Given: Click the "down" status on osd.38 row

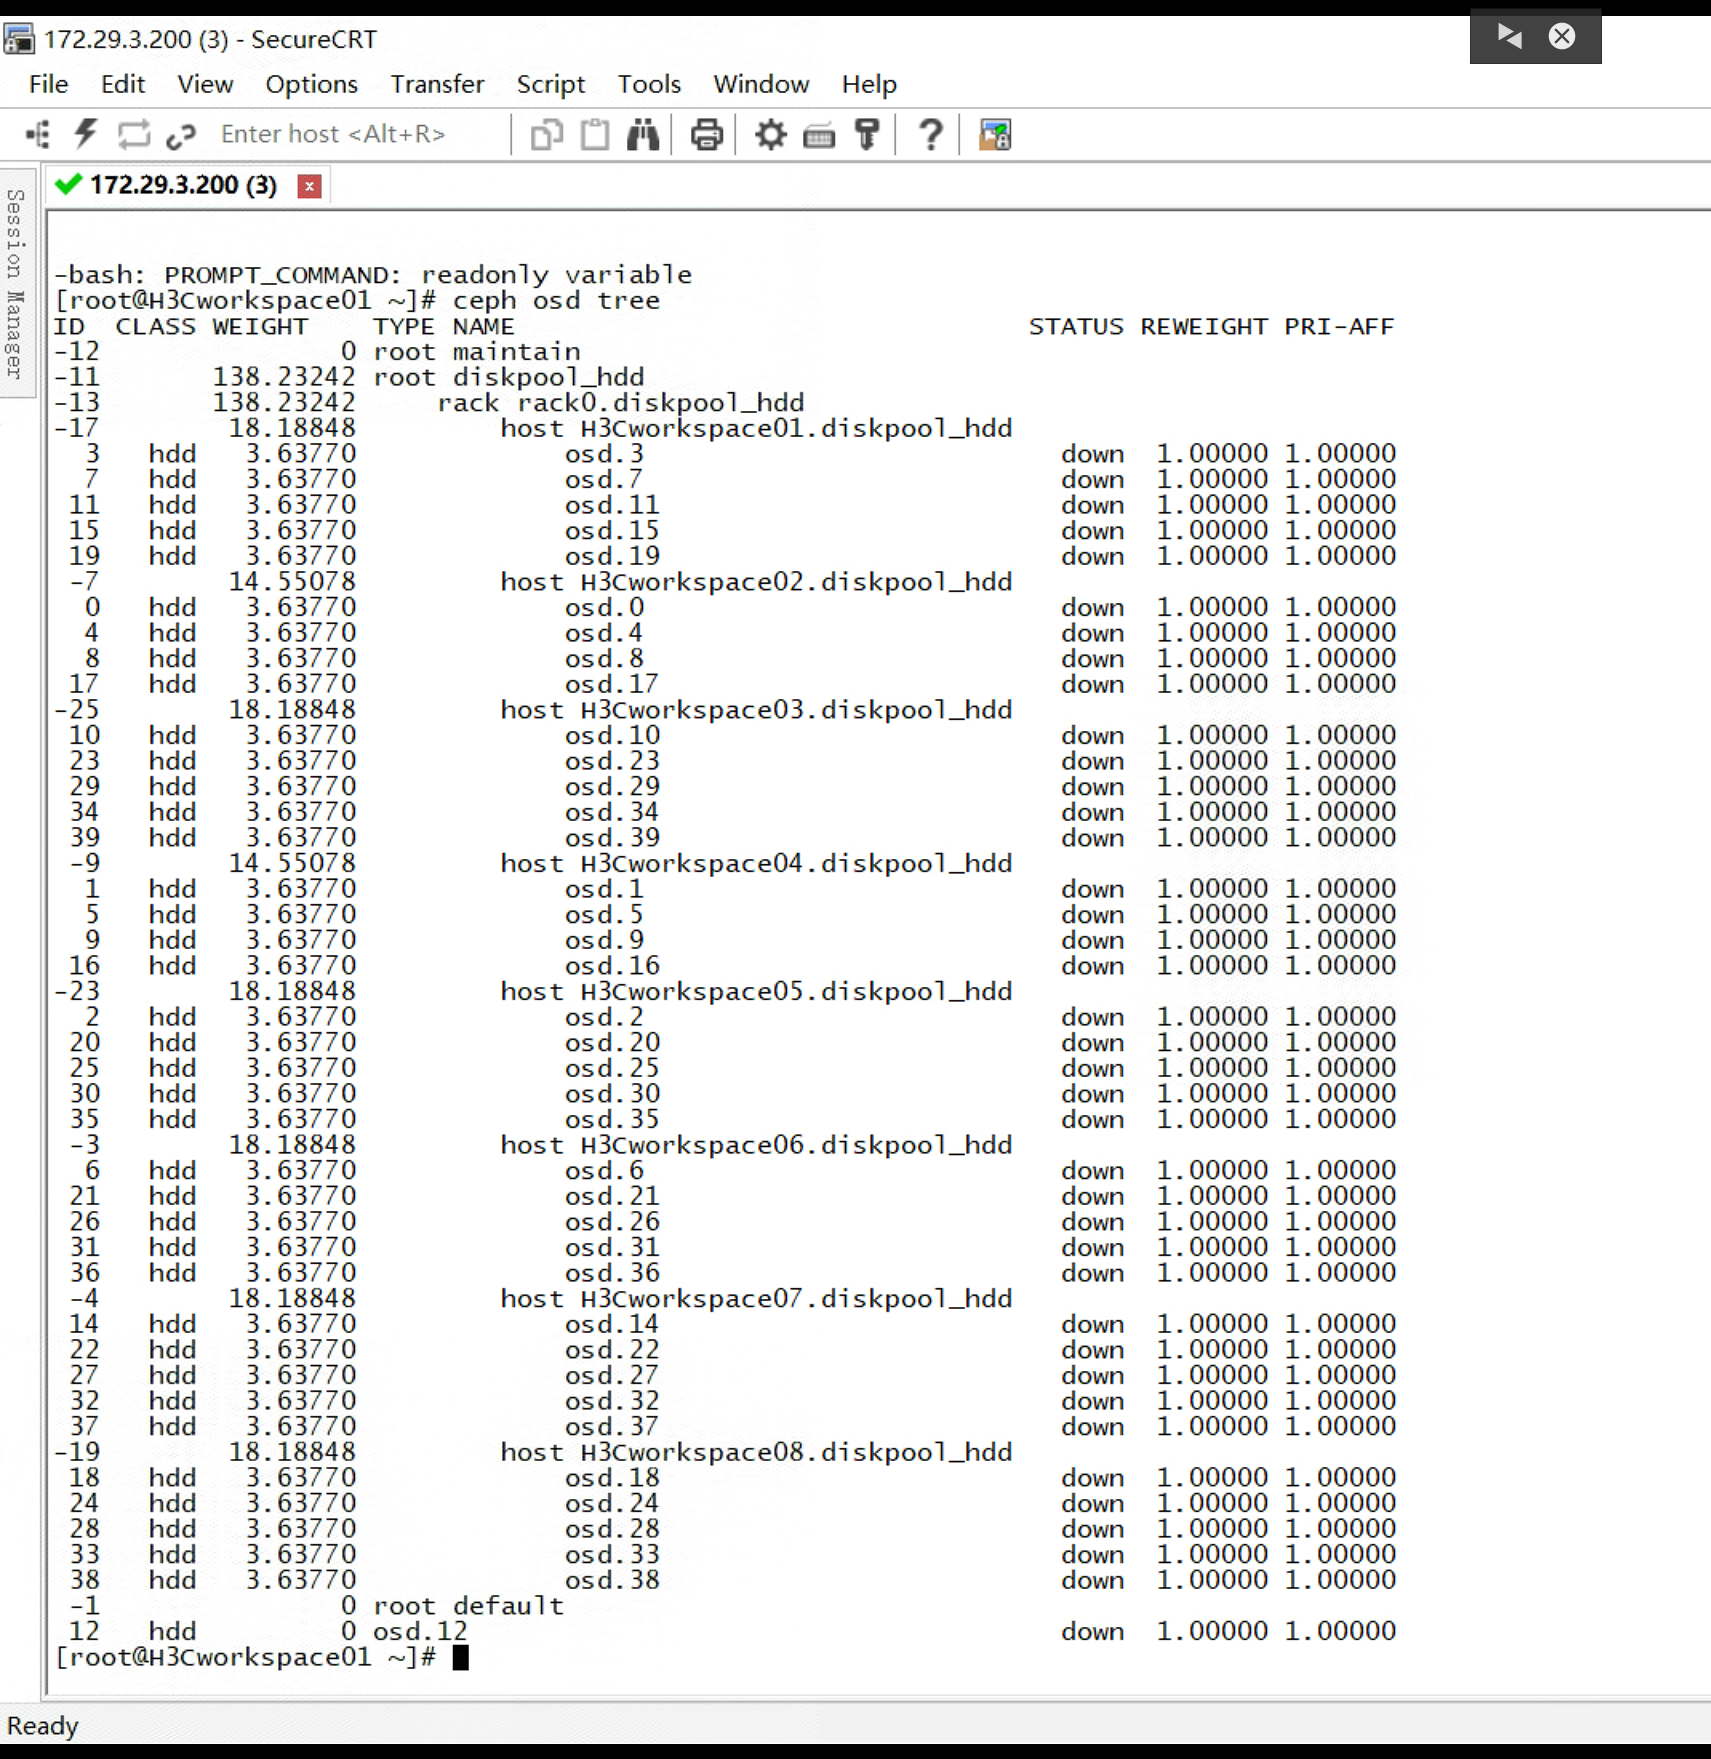Looking at the screenshot, I should (x=1092, y=1580).
